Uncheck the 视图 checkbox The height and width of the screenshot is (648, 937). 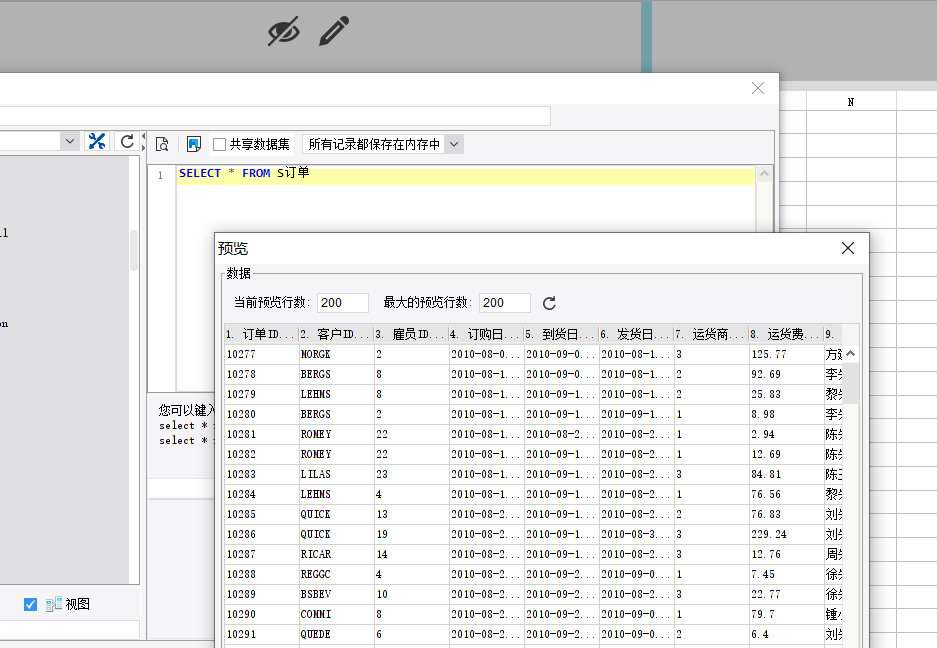30,604
